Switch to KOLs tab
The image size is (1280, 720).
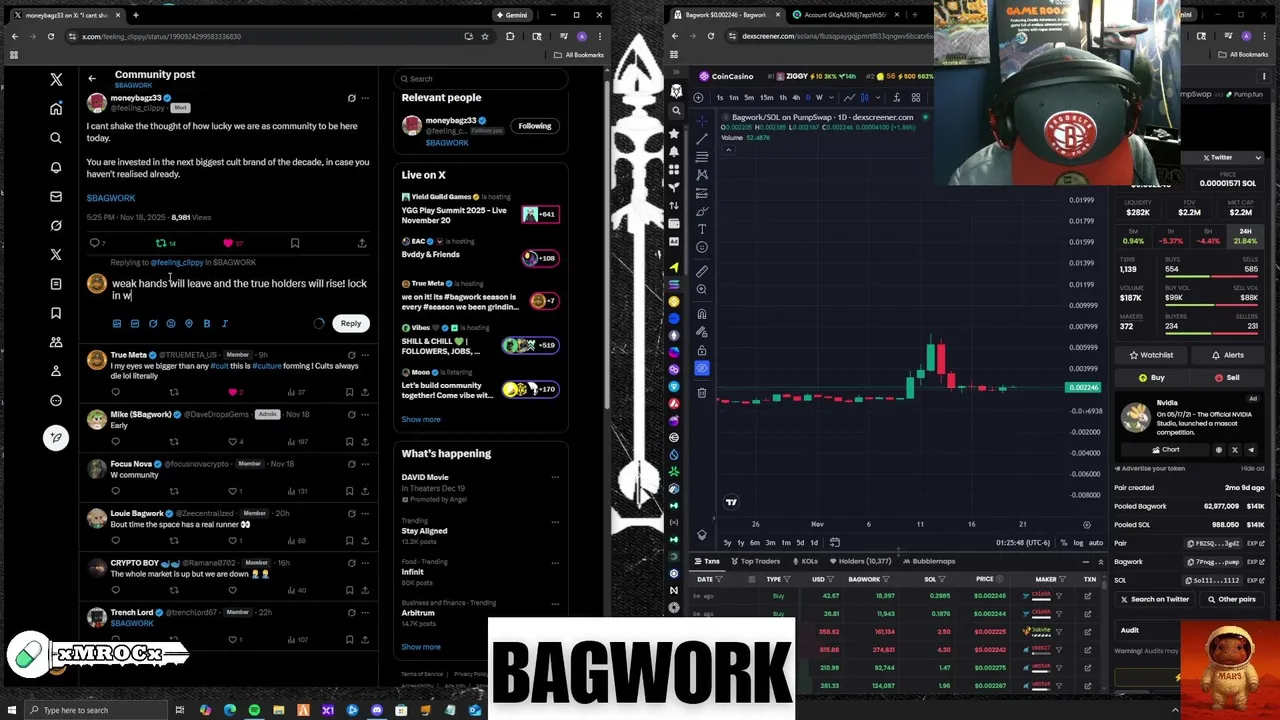805,562
